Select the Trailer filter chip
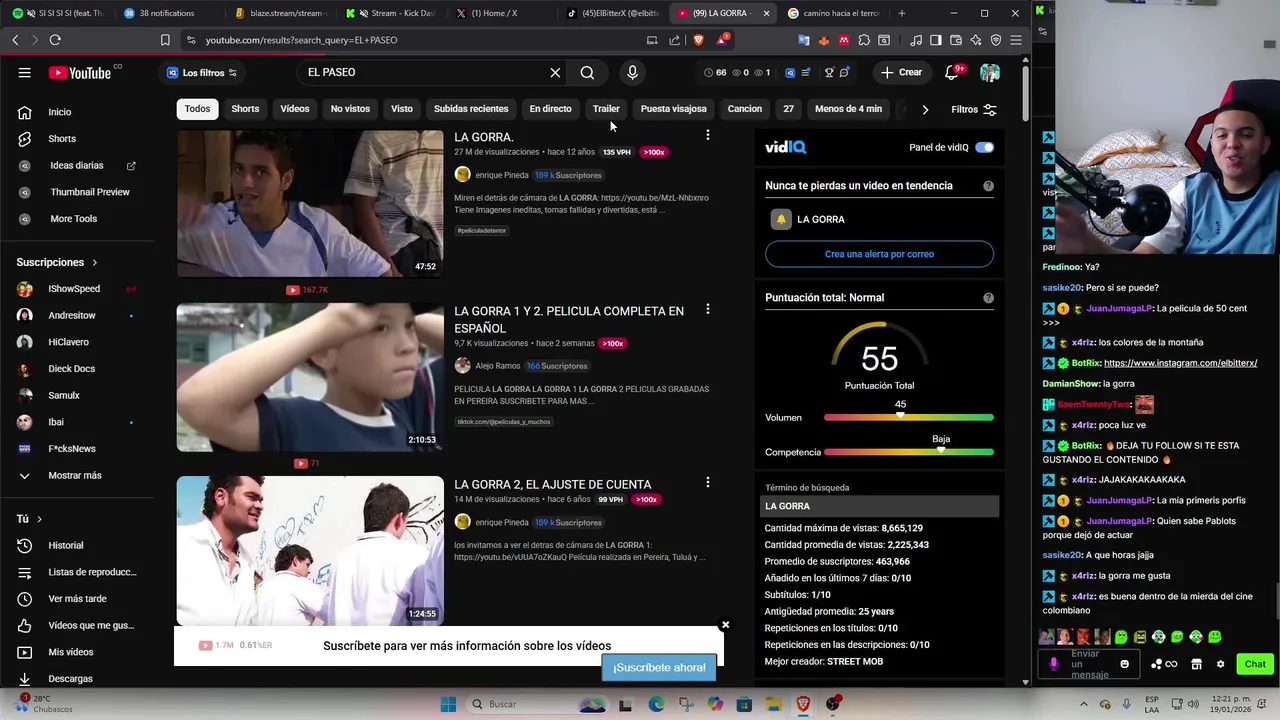Screen dimensions: 1280x720 point(606,108)
